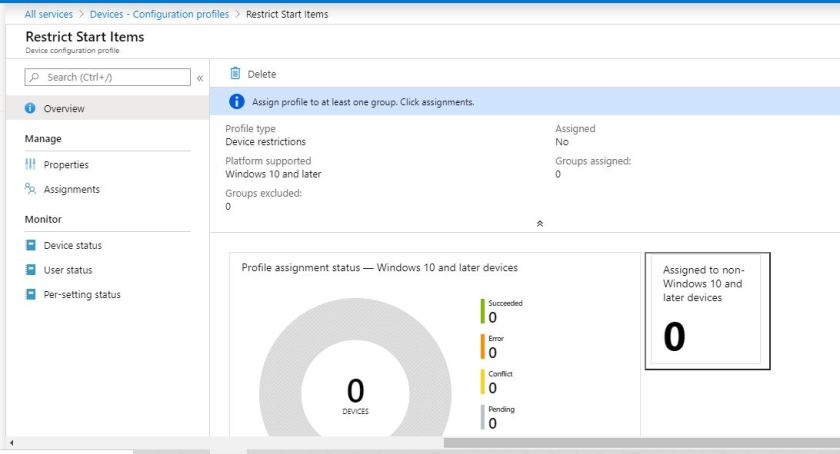Click the Overview info icon in sidebar

(30, 108)
